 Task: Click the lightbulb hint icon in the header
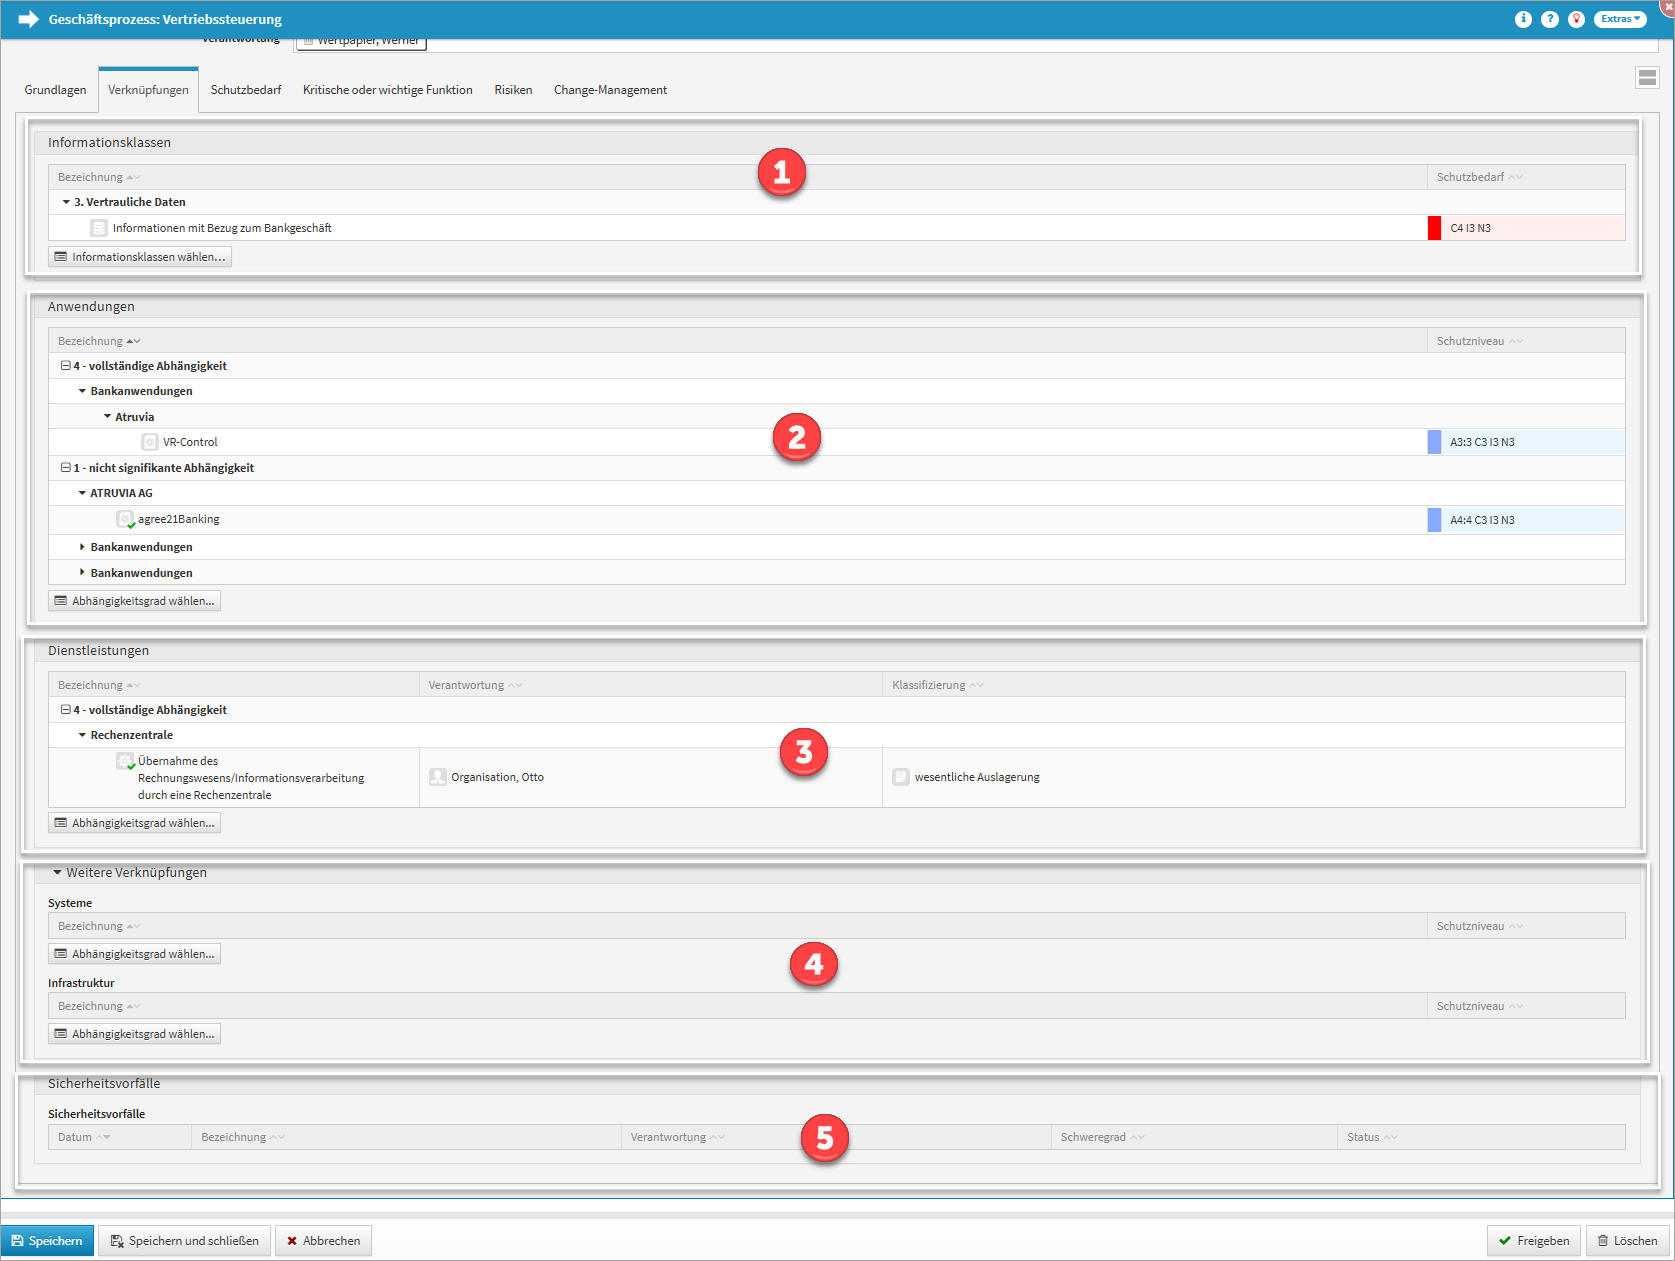pos(1576,19)
